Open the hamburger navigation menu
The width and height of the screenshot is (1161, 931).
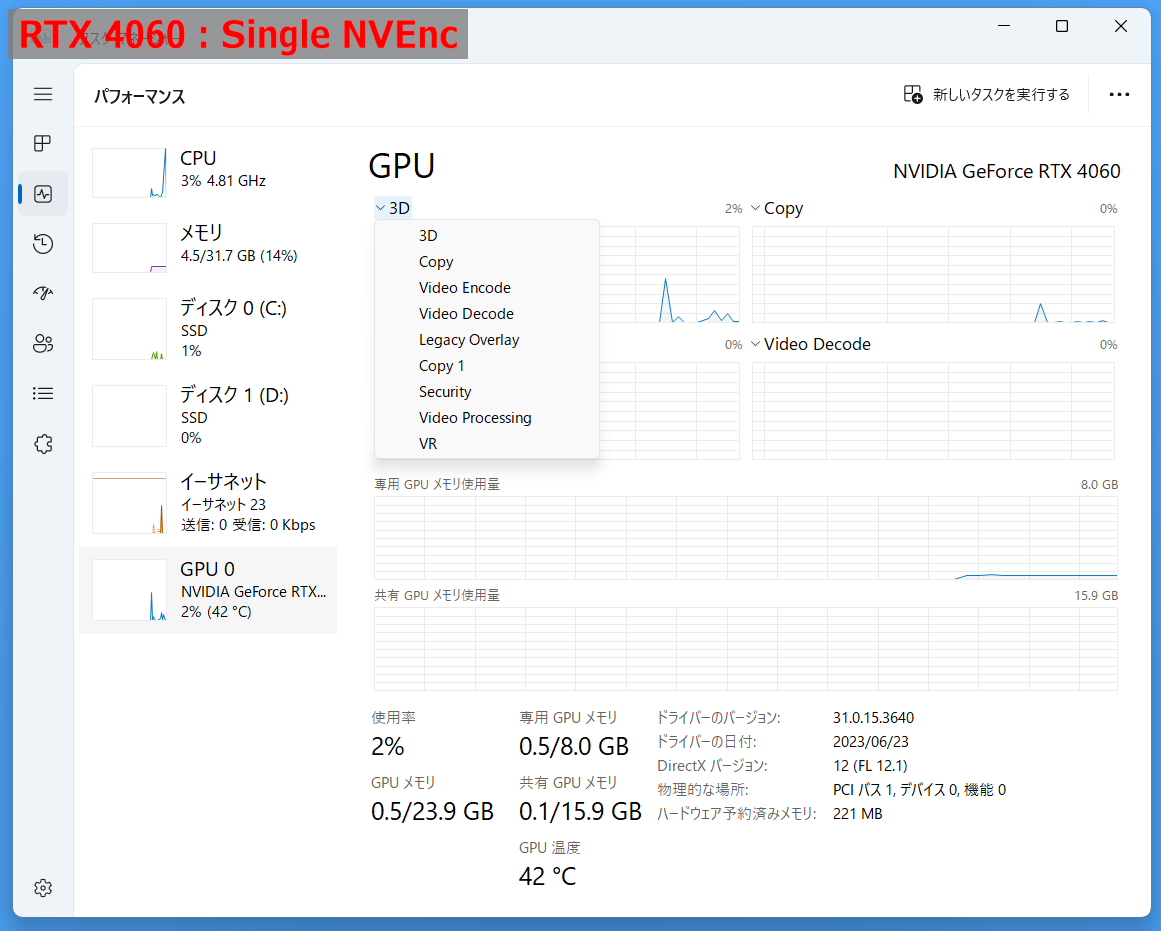(x=43, y=94)
